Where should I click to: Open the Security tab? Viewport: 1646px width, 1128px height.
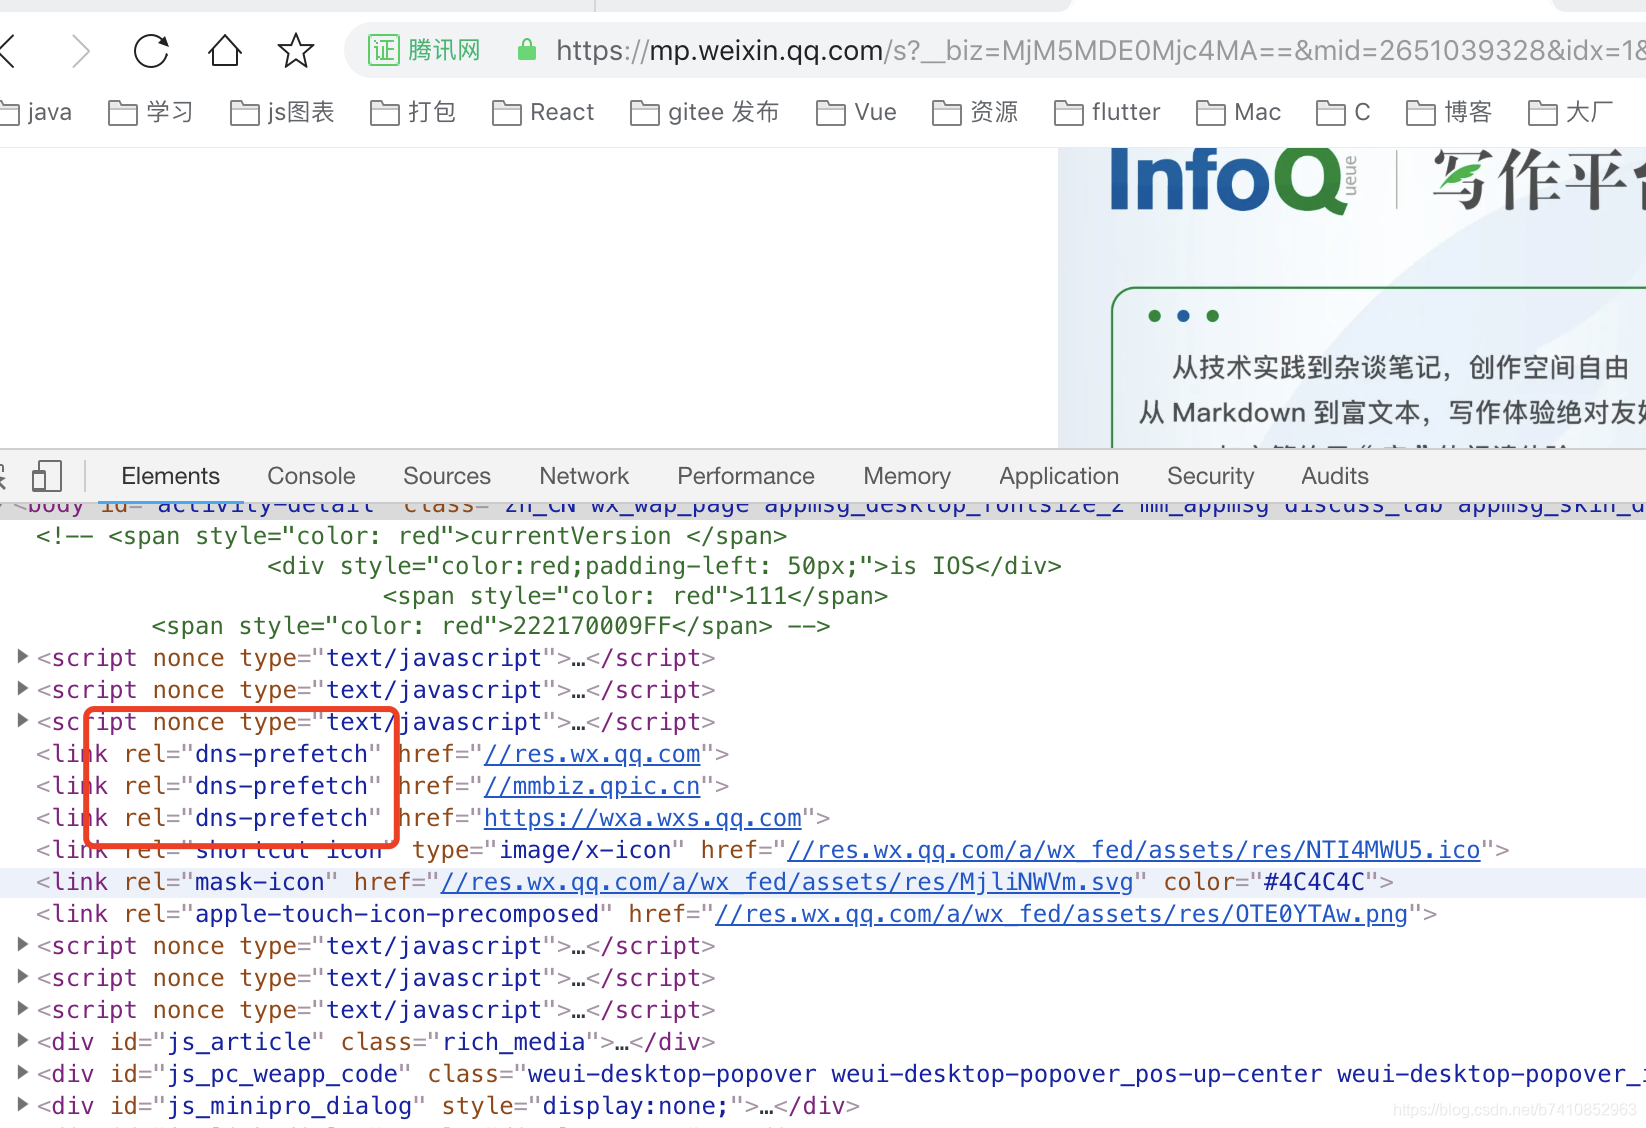[x=1210, y=476]
